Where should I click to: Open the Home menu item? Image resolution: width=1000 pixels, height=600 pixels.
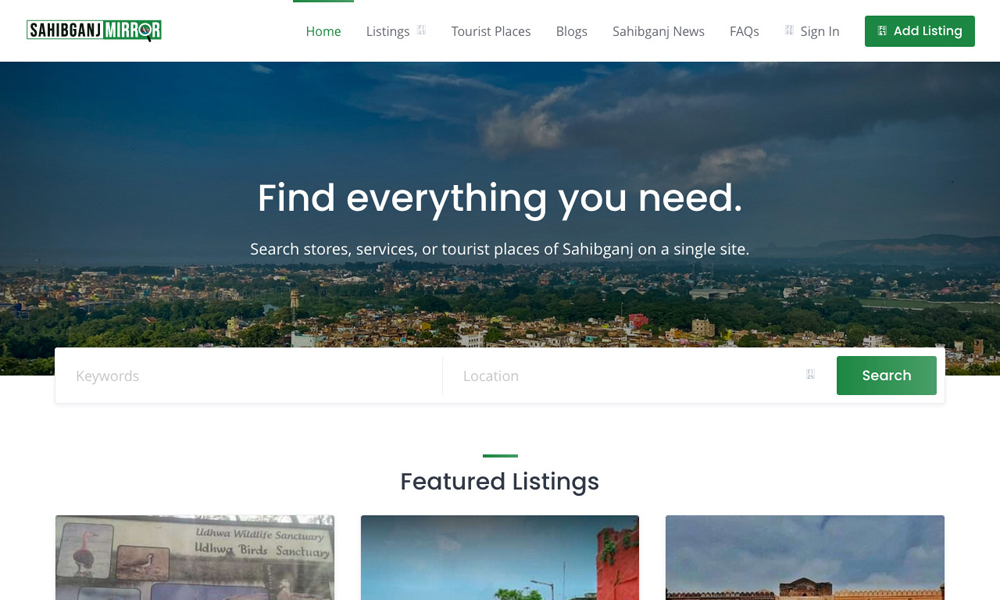(323, 31)
